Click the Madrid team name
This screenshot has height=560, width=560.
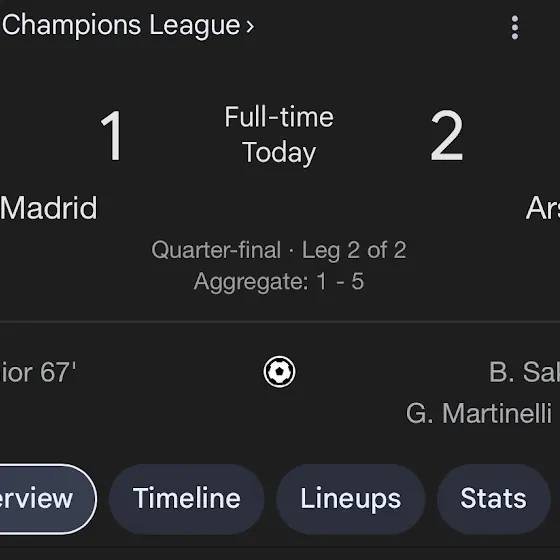49,208
